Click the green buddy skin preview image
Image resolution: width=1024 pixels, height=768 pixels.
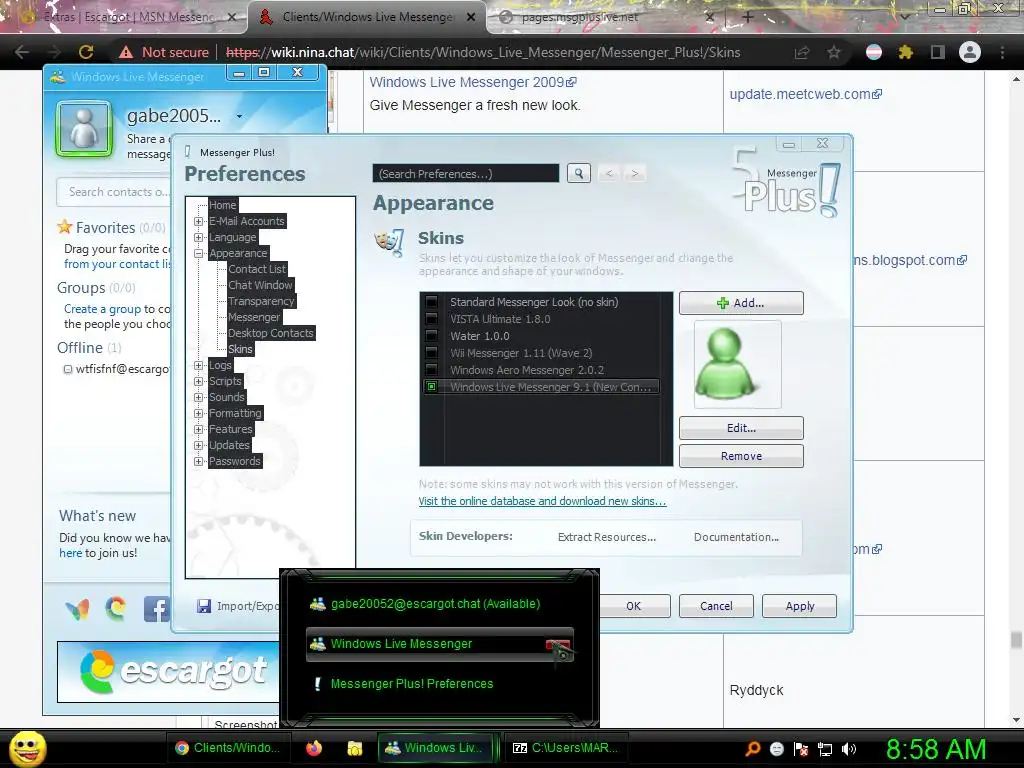click(737, 364)
